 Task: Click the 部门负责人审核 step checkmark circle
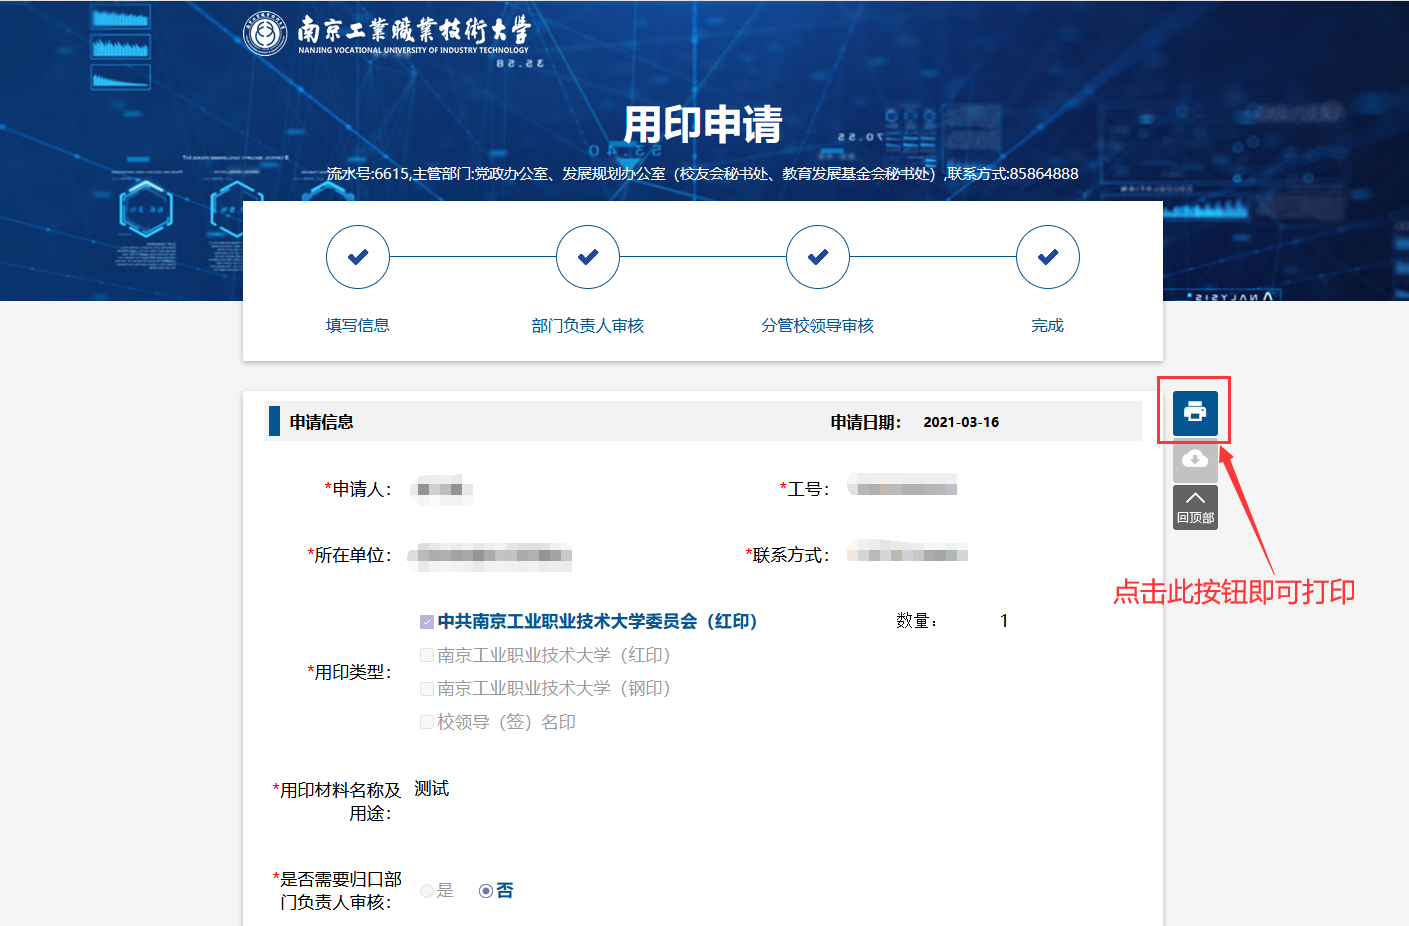[x=587, y=257]
